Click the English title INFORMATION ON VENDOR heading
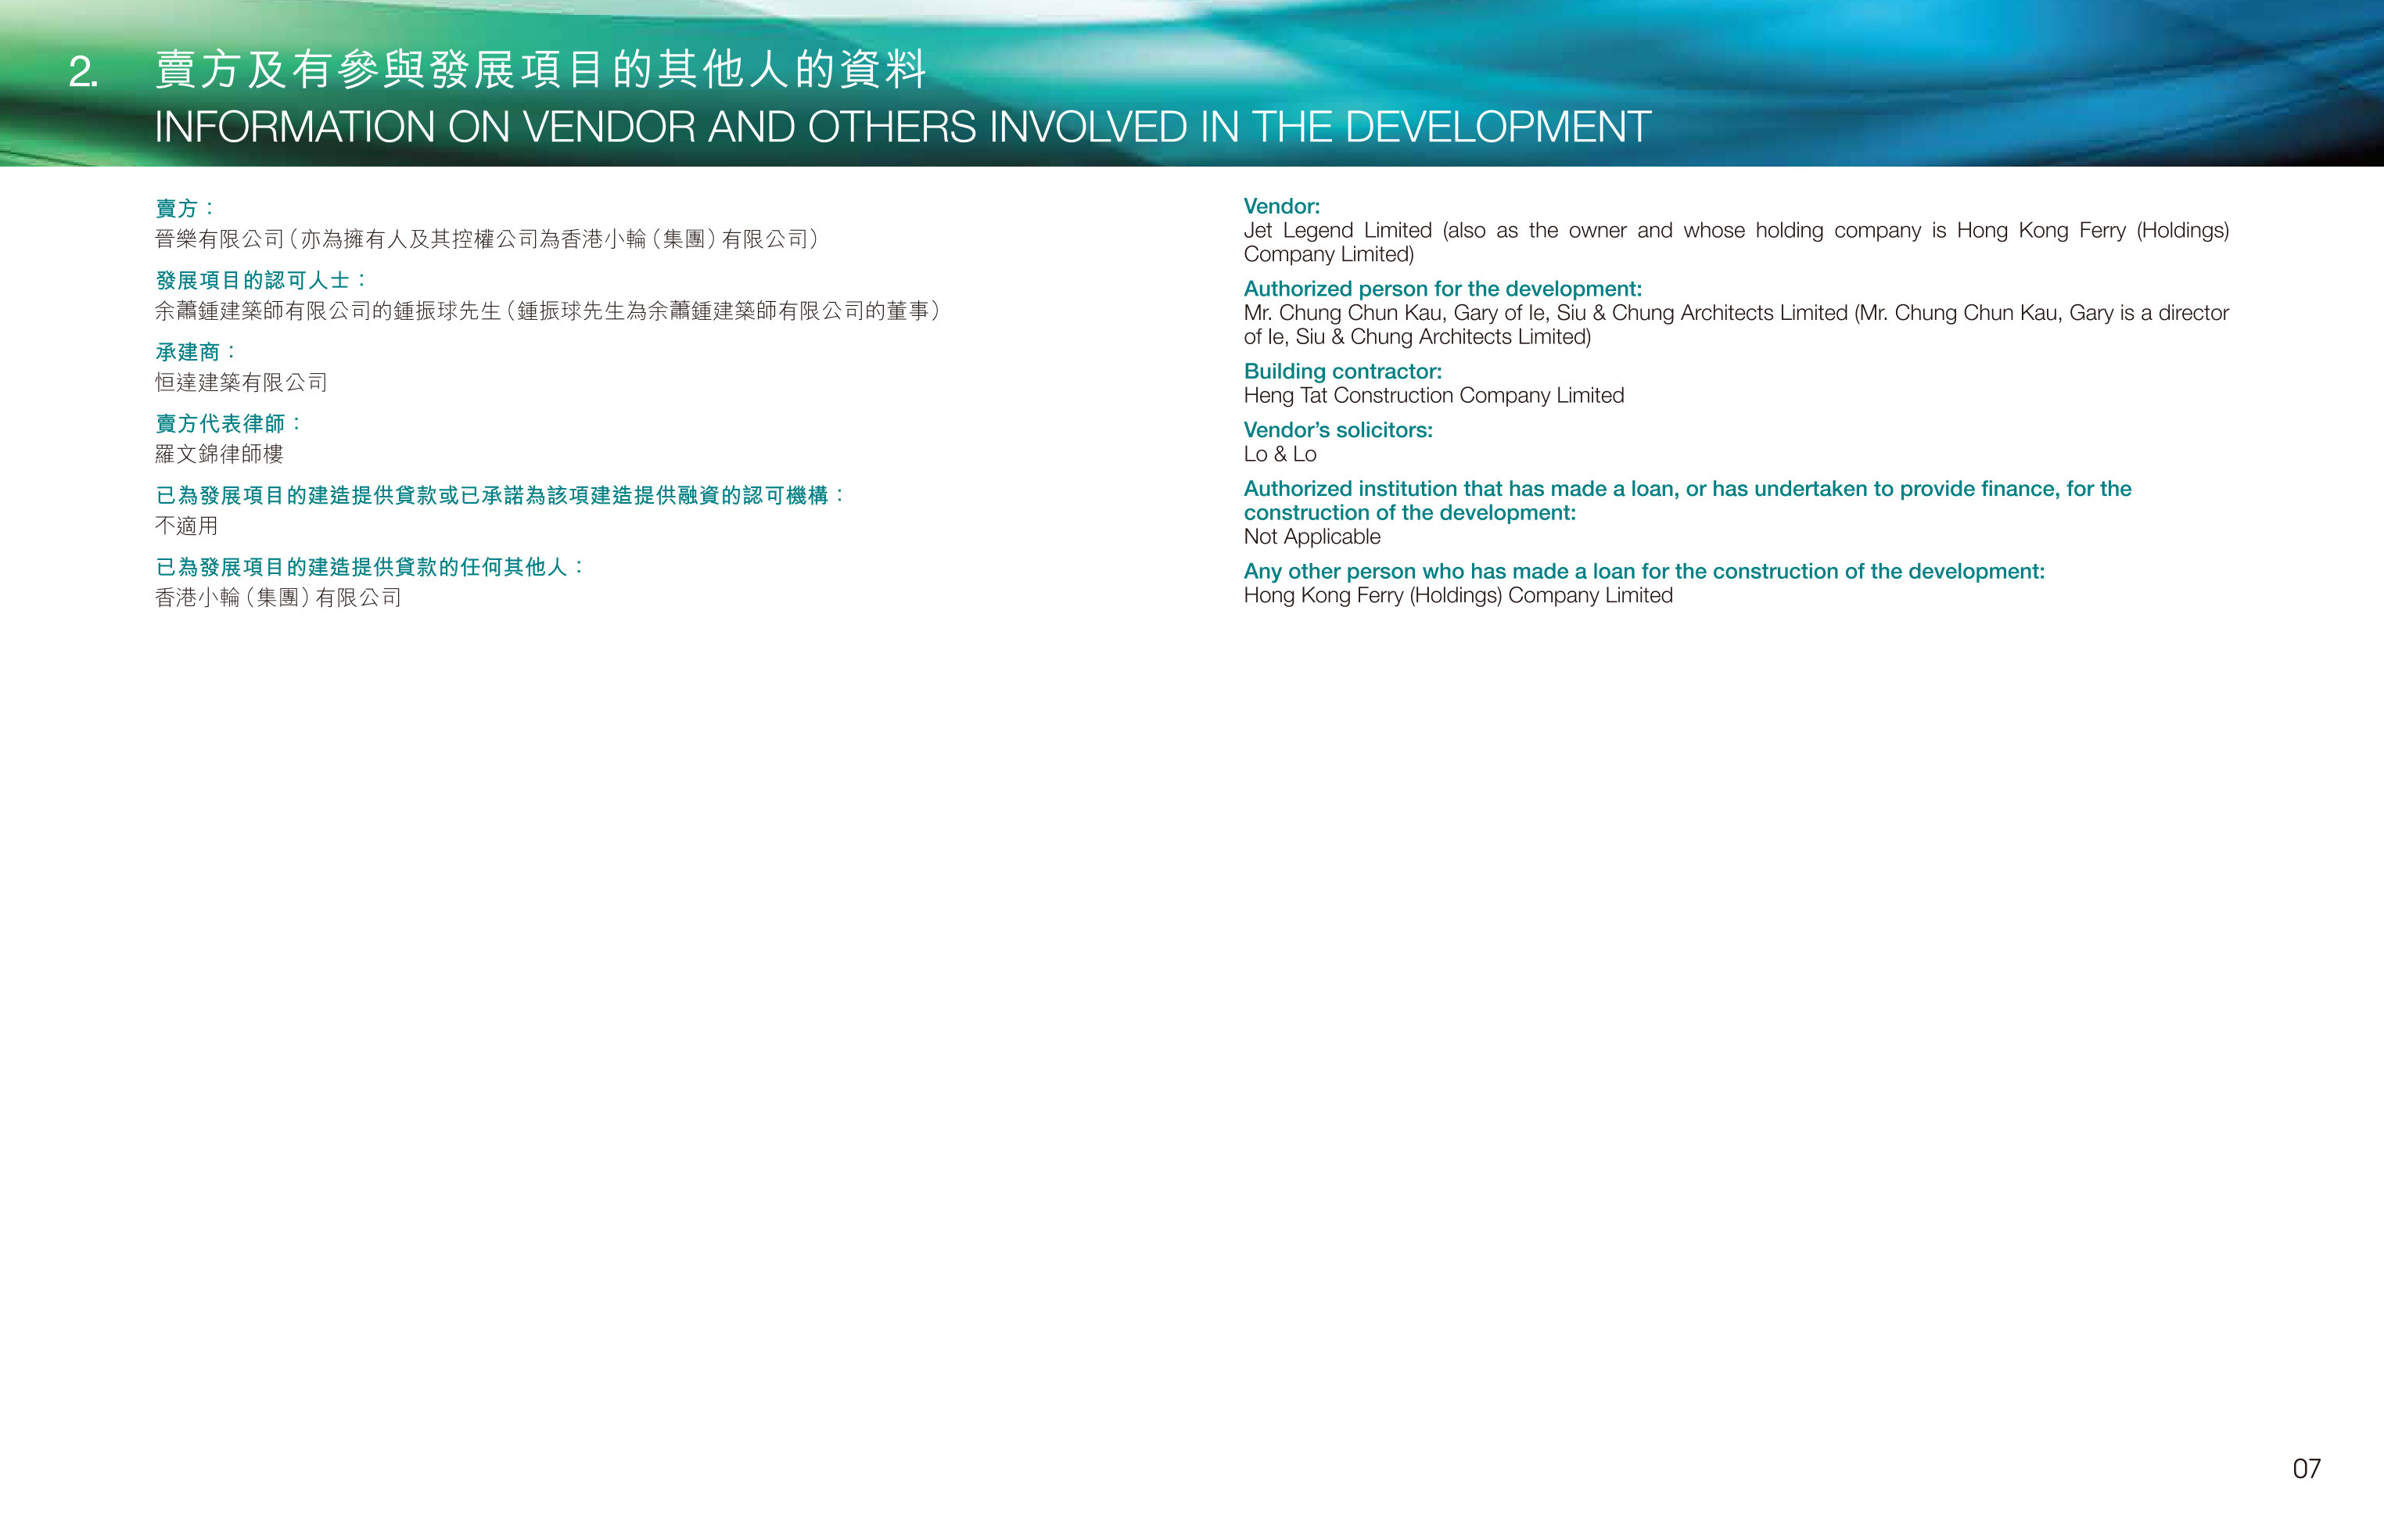Screen dimensions: 2384x1540 coord(902,127)
